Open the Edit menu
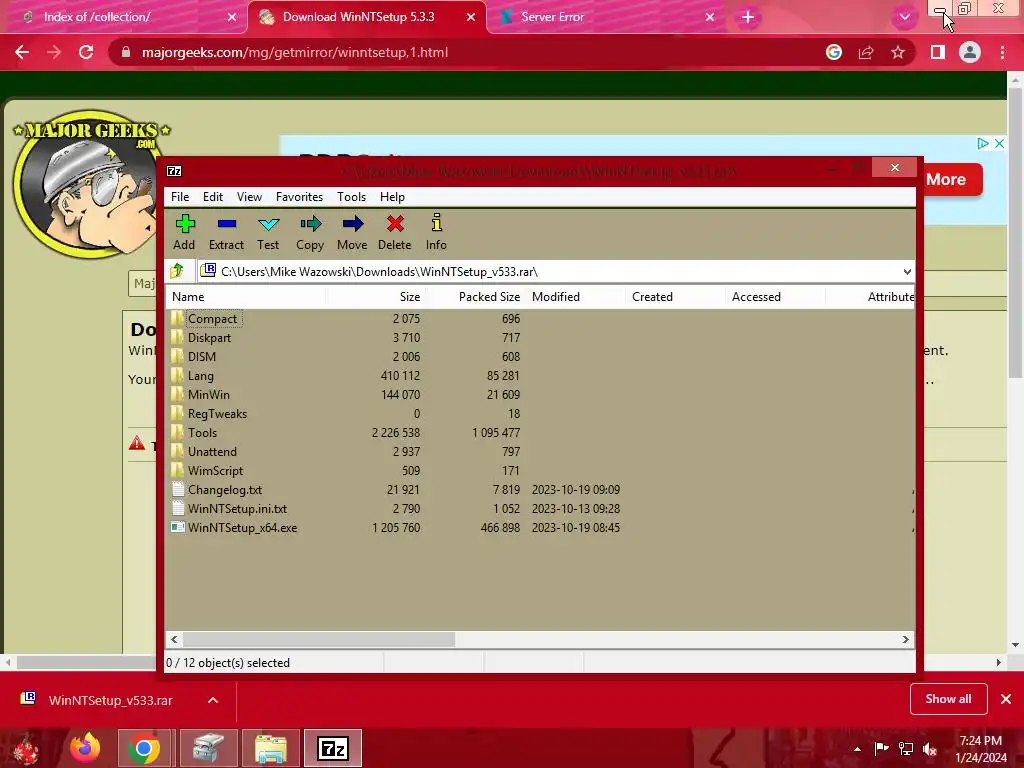The width and height of the screenshot is (1024, 768). [213, 197]
